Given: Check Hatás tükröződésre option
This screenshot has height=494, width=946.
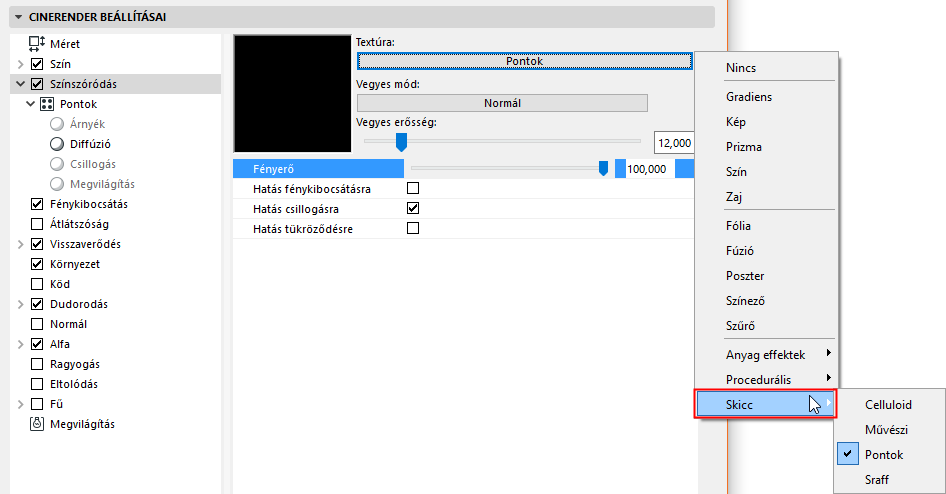Looking at the screenshot, I should (413, 228).
